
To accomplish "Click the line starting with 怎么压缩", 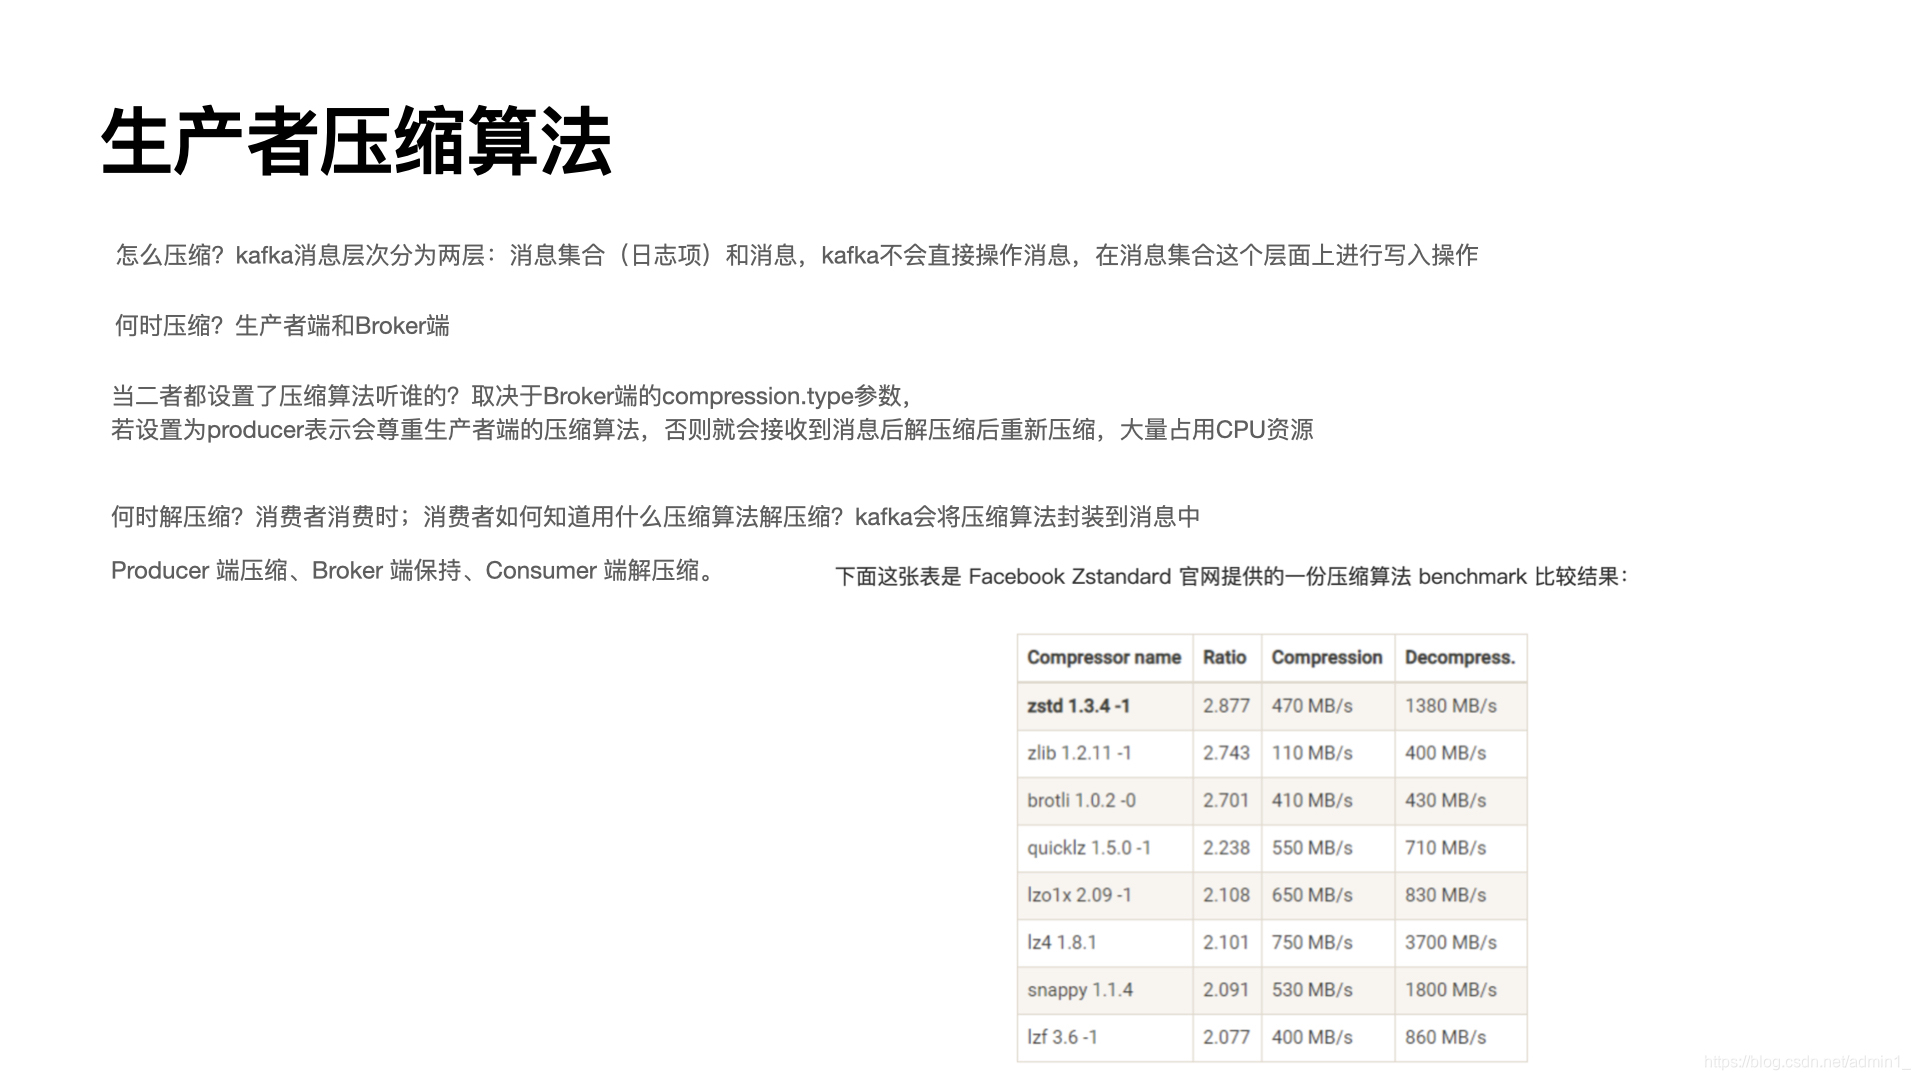I will click(x=796, y=256).
